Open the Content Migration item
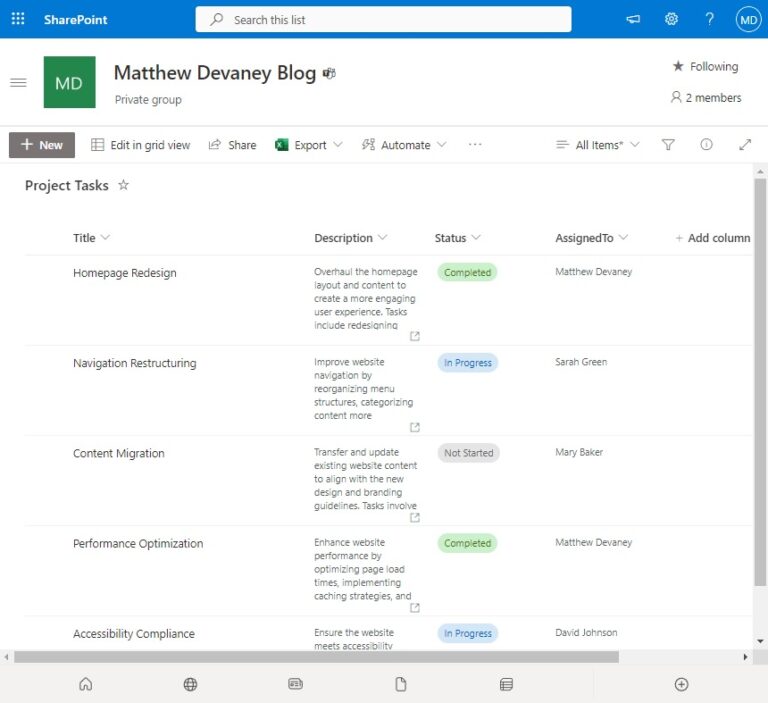 point(119,453)
